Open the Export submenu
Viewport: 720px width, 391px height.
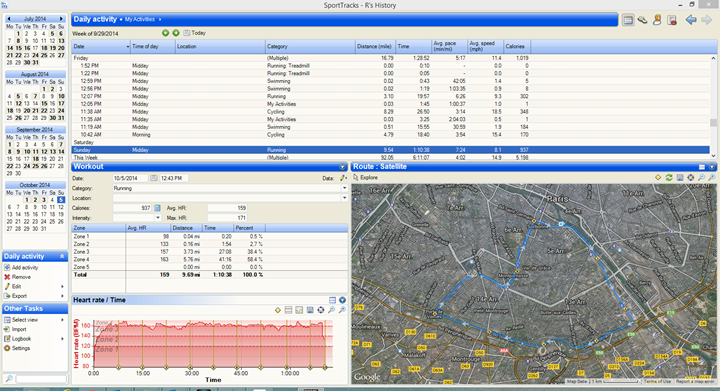coord(34,296)
